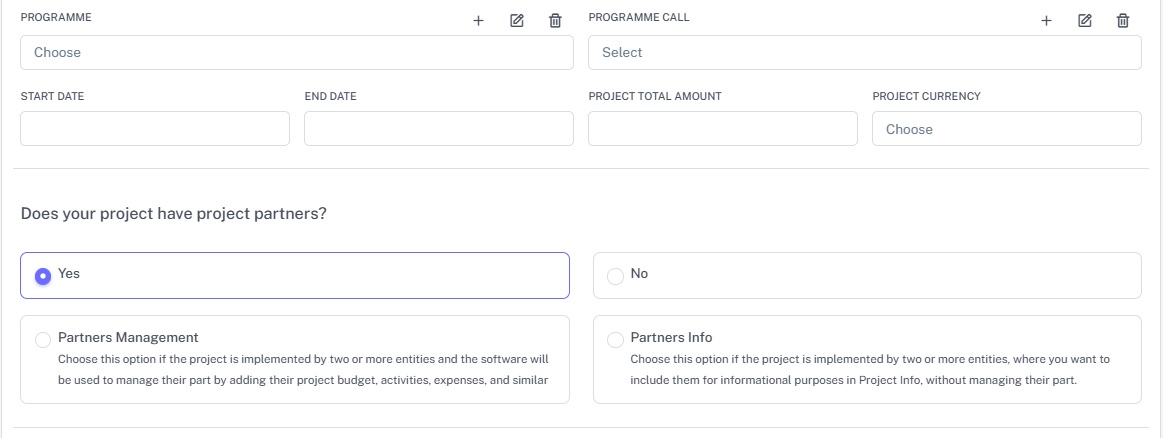Click the Project Total Amount field
The image size is (1163, 438).
(x=722, y=129)
